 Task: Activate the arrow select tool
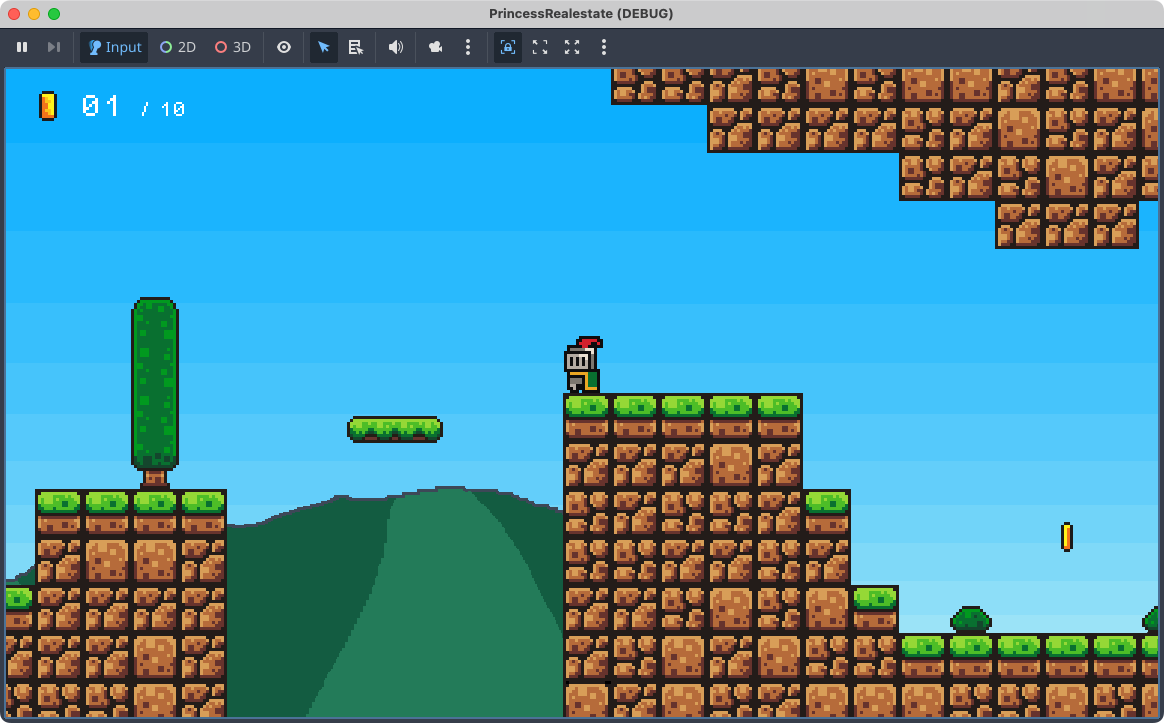pos(323,47)
